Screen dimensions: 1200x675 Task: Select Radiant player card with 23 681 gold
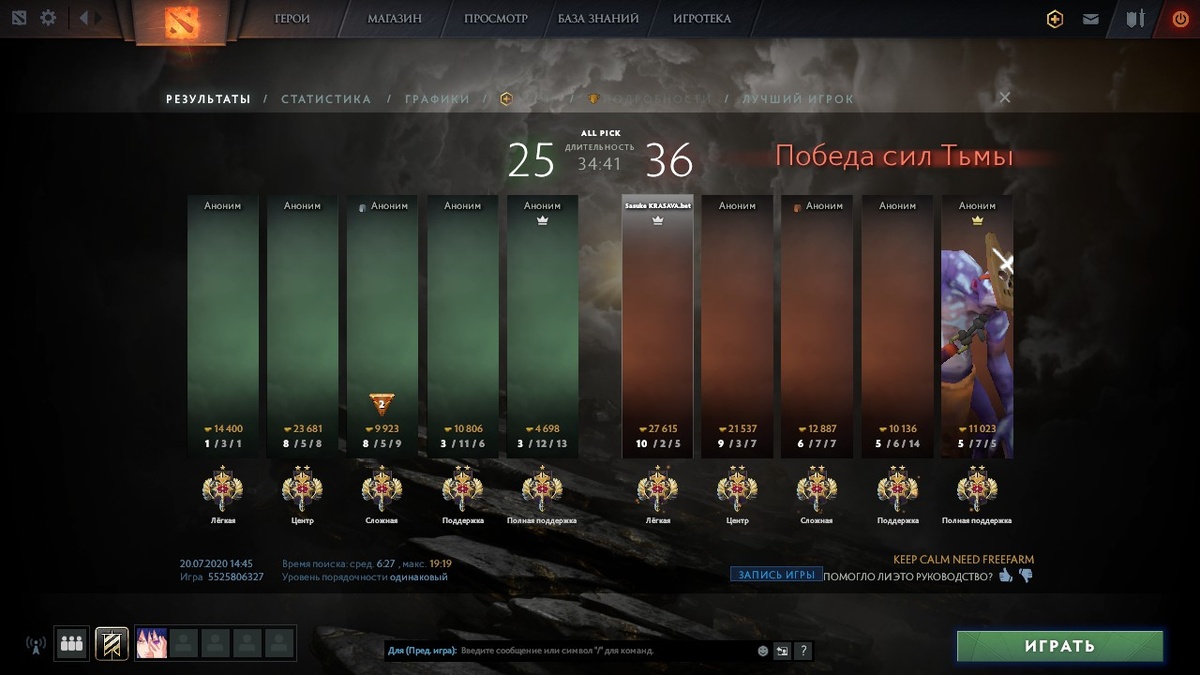click(x=302, y=326)
